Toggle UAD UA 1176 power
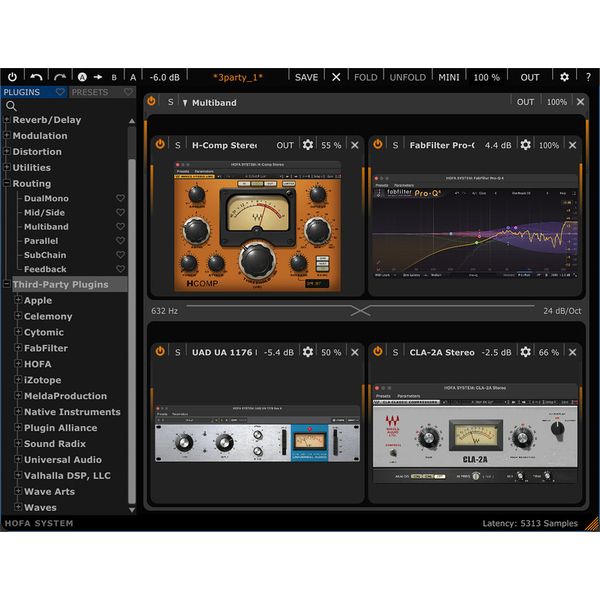Viewport: 600px width, 600px height. coord(160,352)
